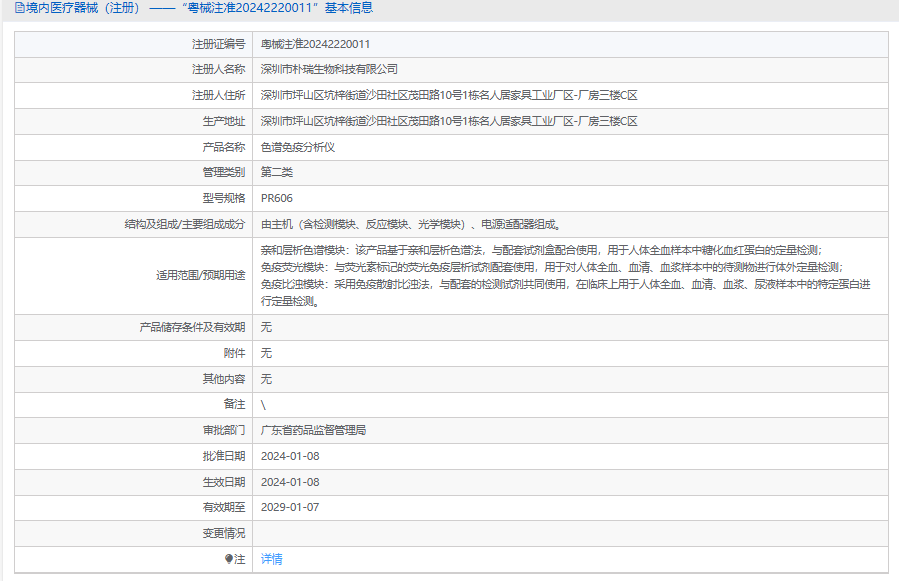Select product name 色谱免疫分析仪
Viewport: 899px width, 581px height.
point(298,147)
